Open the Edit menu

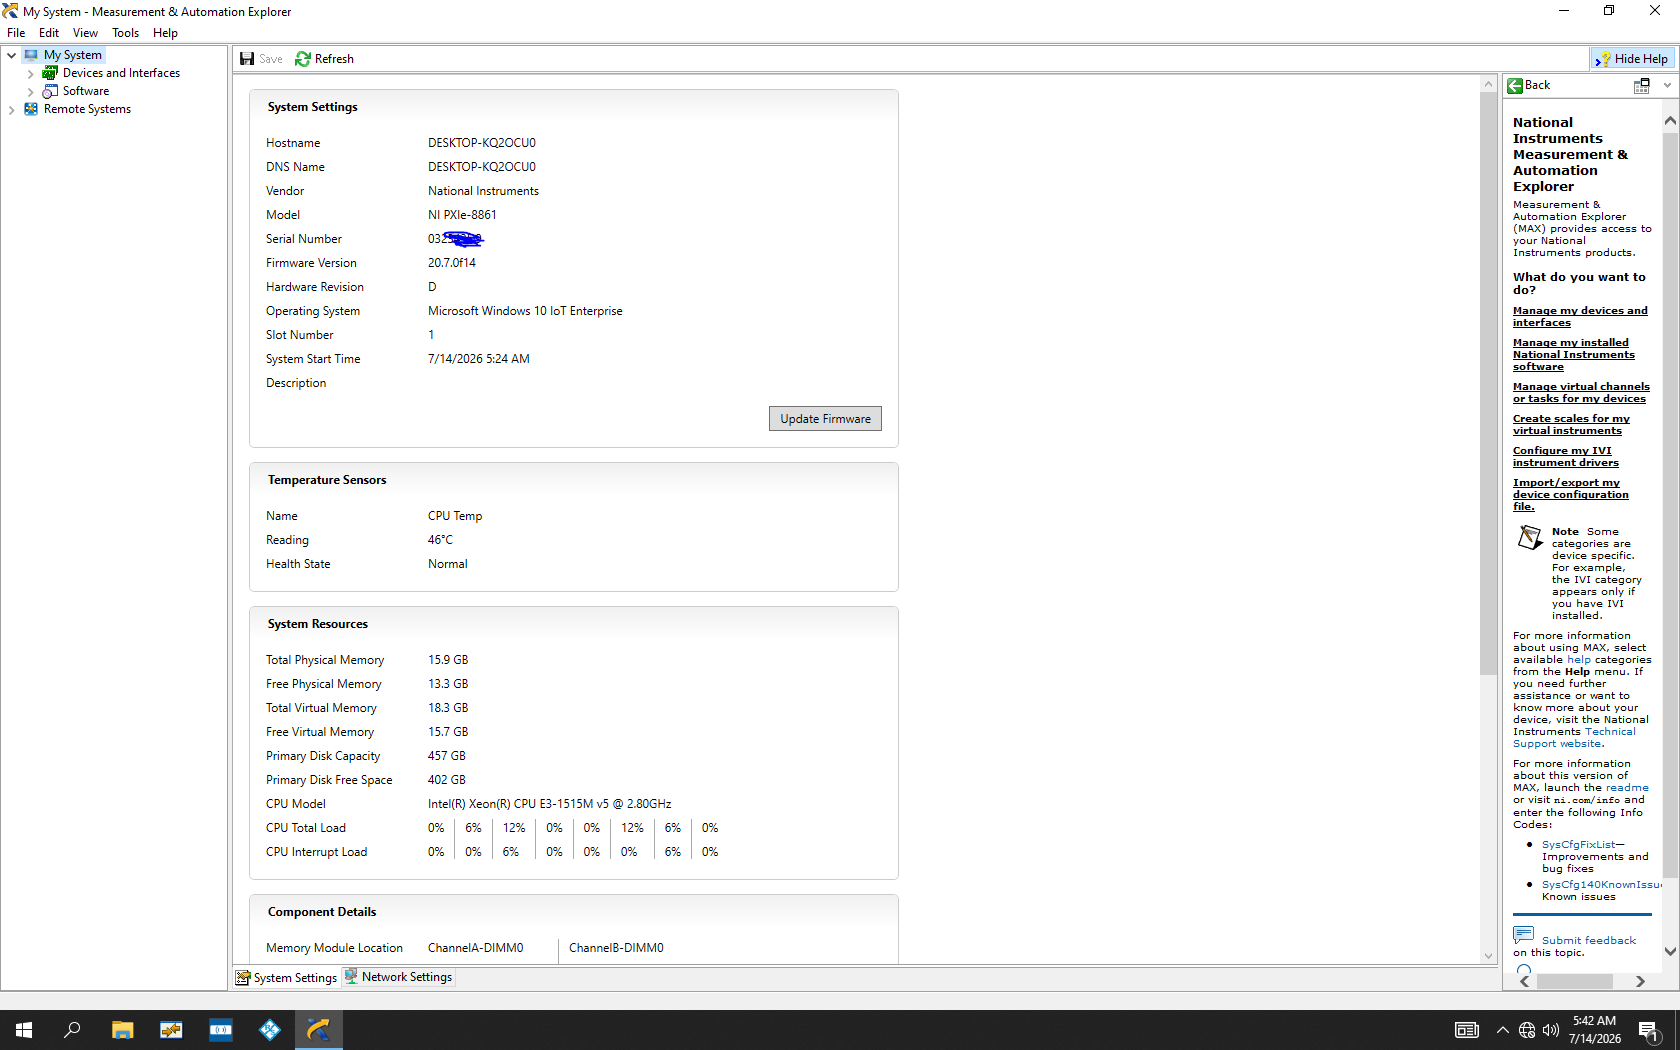point(49,33)
